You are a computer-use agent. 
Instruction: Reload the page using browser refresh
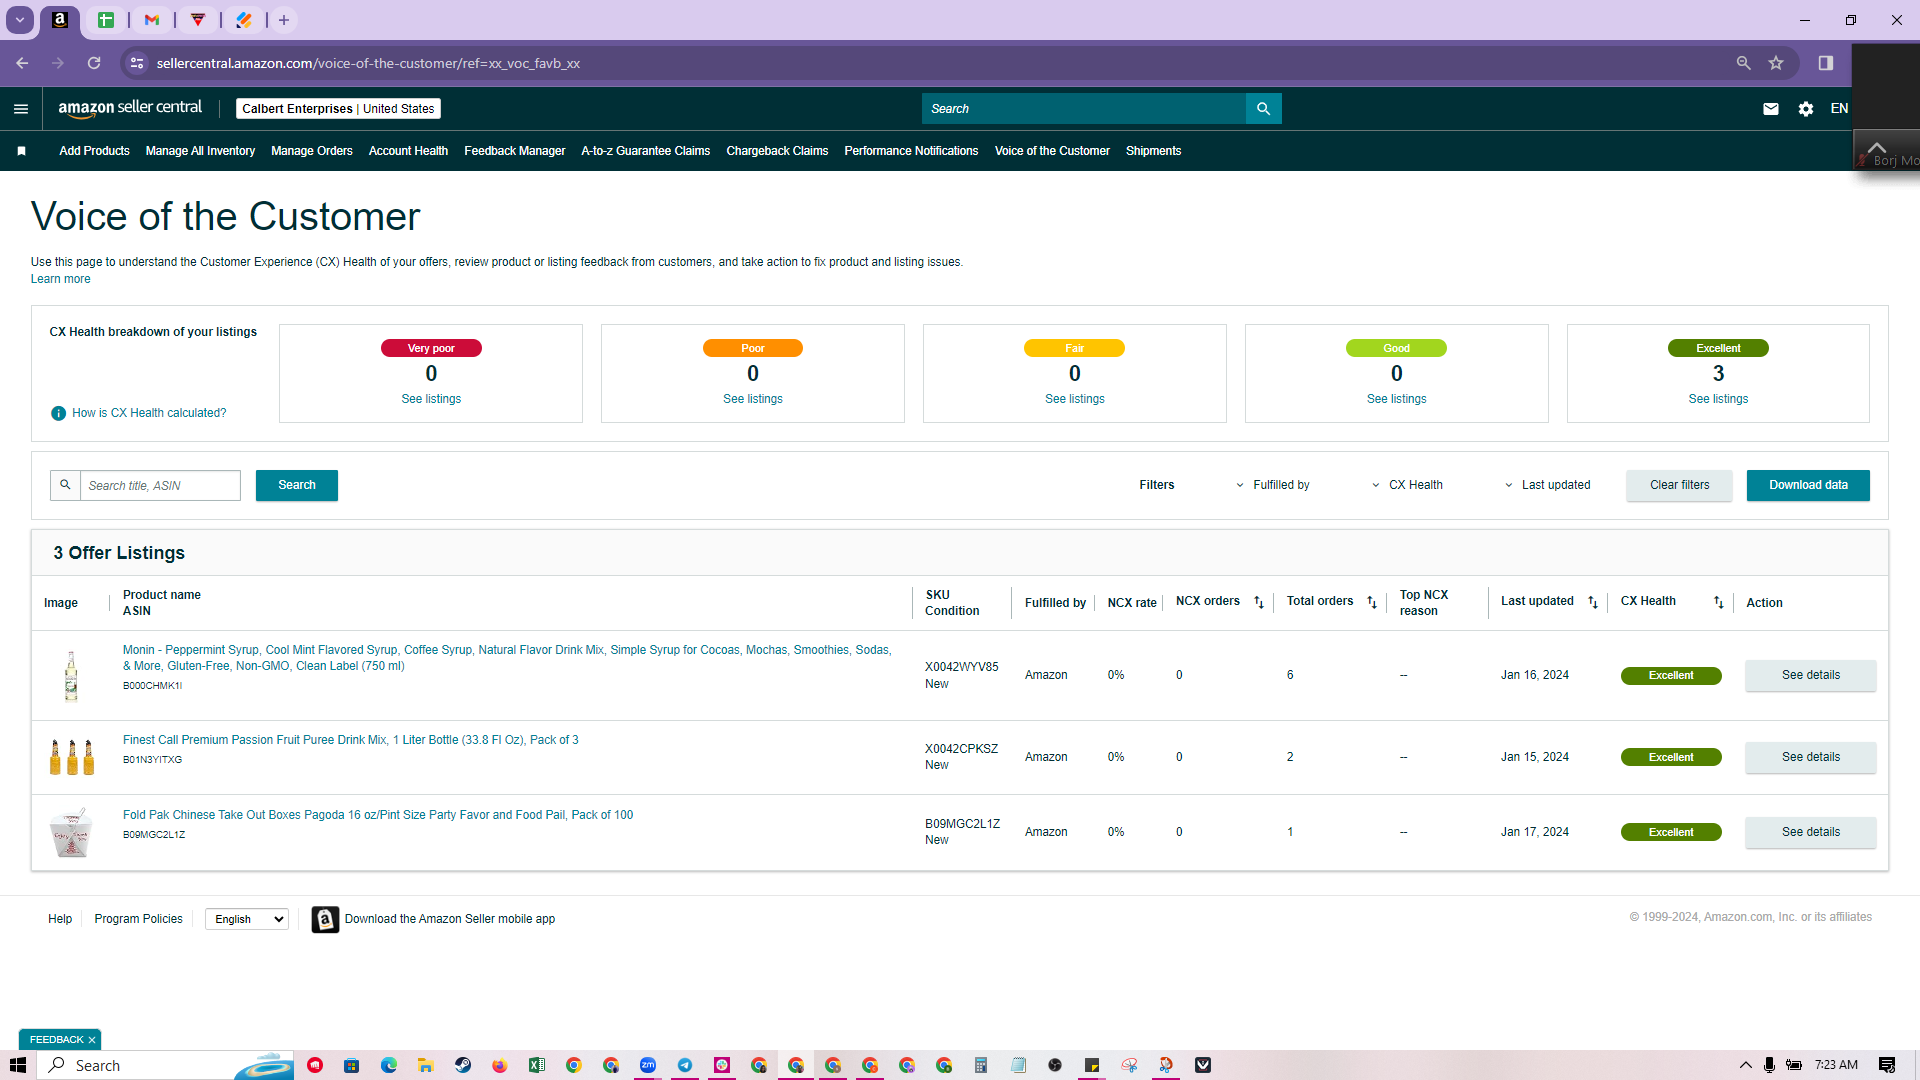94,63
